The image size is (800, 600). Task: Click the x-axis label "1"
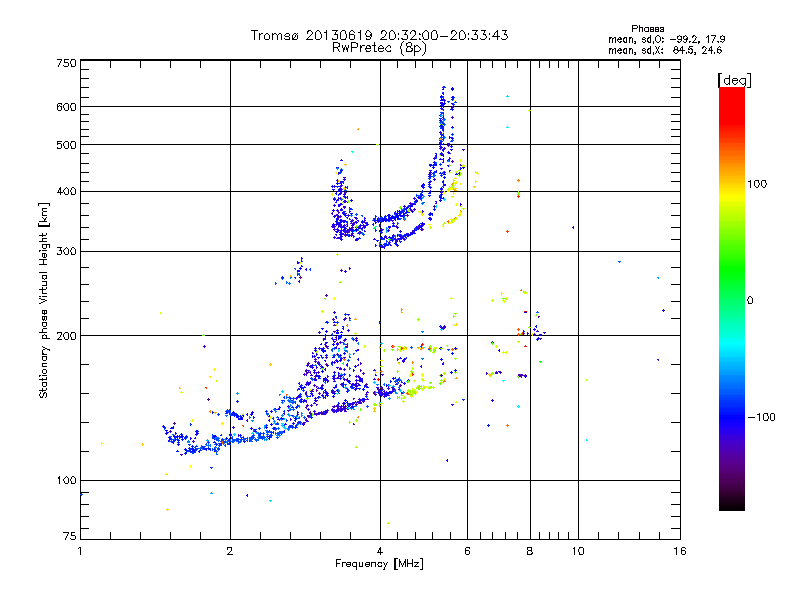[80, 551]
